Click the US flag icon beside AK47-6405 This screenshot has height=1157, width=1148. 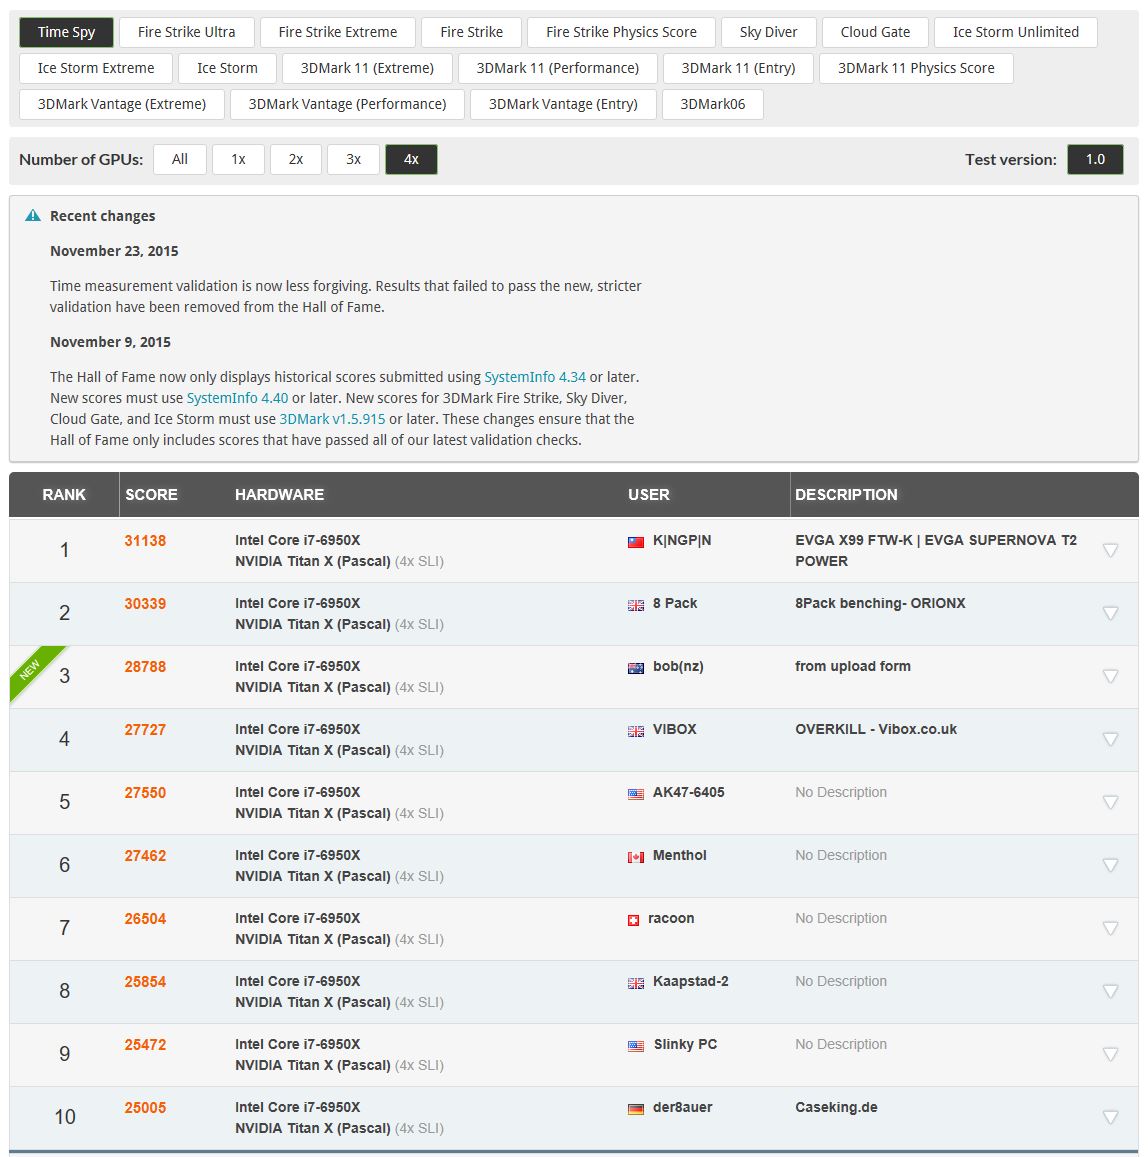tap(635, 795)
